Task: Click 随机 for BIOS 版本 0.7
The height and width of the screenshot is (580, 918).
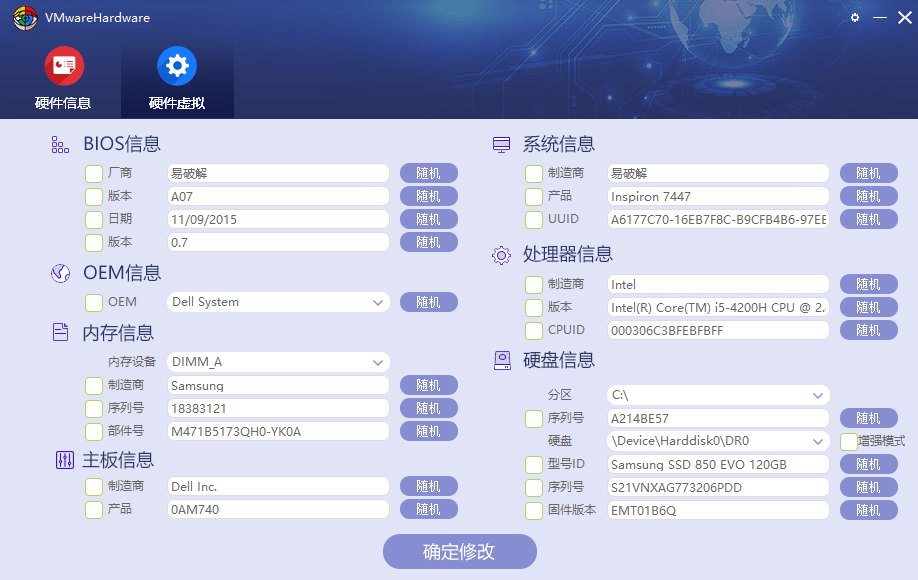Action: point(429,242)
